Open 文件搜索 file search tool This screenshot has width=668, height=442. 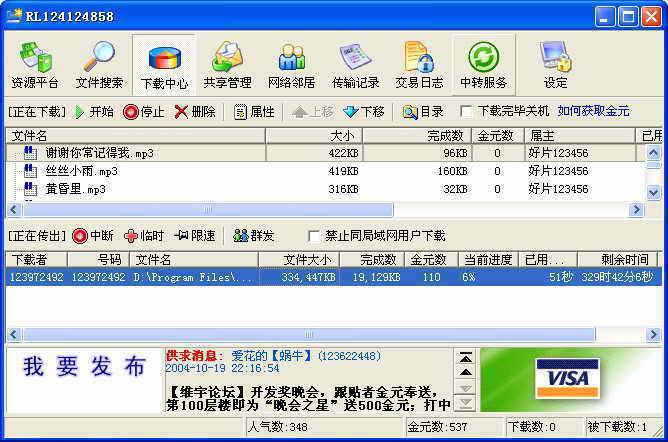[x=99, y=64]
